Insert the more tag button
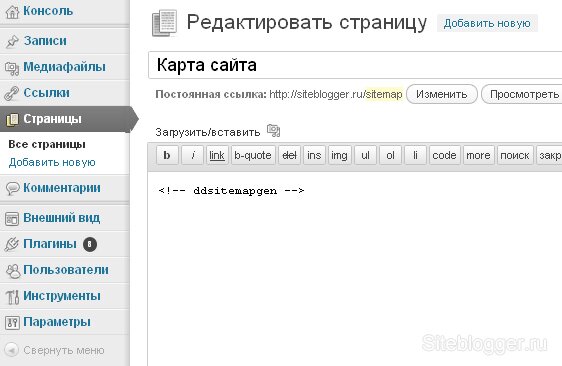 [478, 155]
